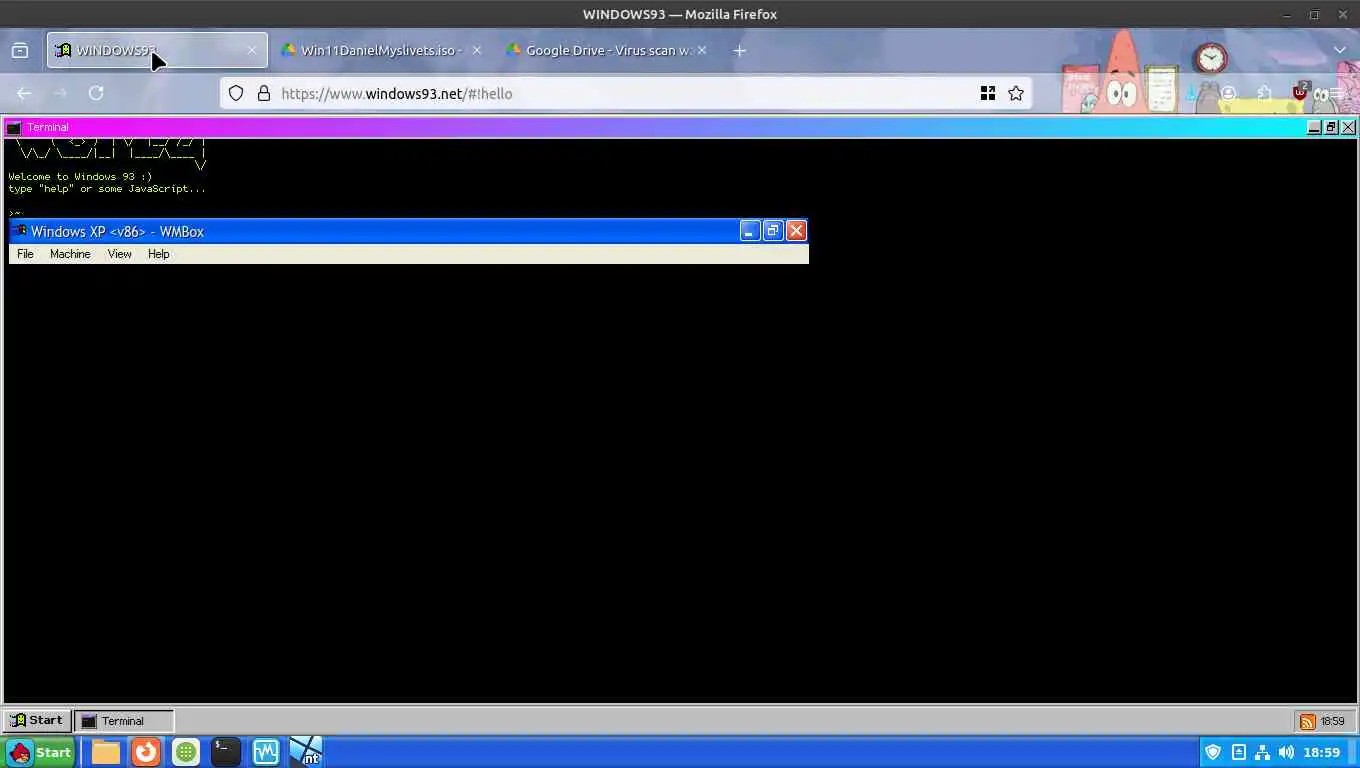Image resolution: width=1360 pixels, height=768 pixels.
Task: Minimize the Windows 93 Terminal window
Action: pos(1314,127)
